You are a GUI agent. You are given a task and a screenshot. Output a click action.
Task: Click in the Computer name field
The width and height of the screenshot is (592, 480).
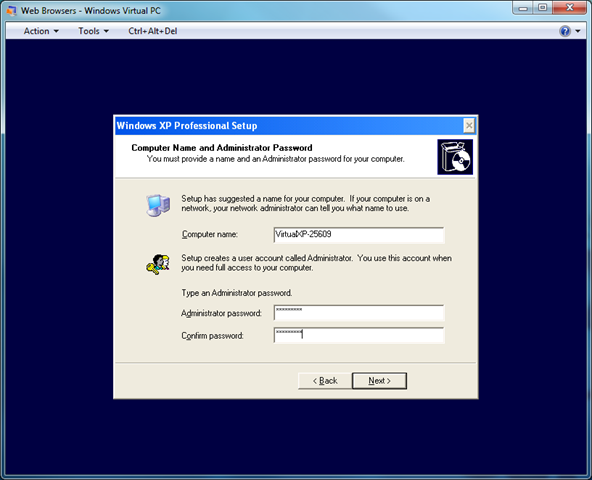(x=359, y=235)
